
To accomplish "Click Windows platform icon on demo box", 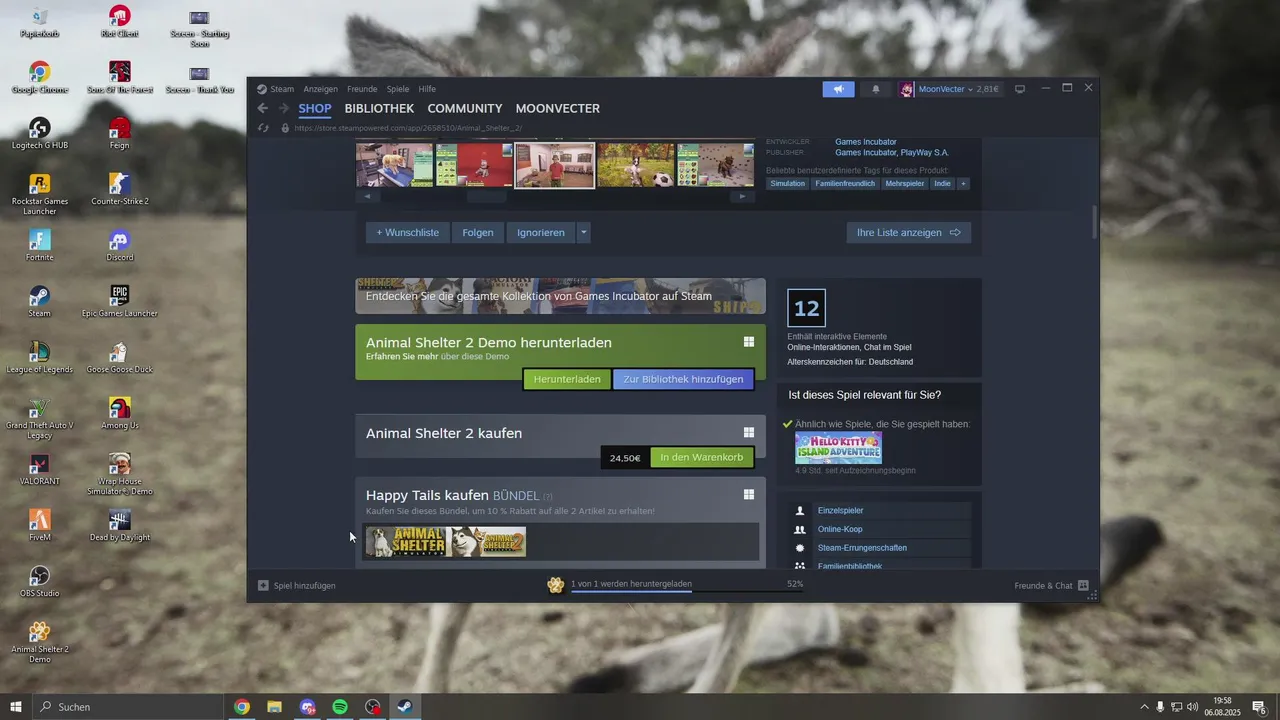I will coord(748,342).
